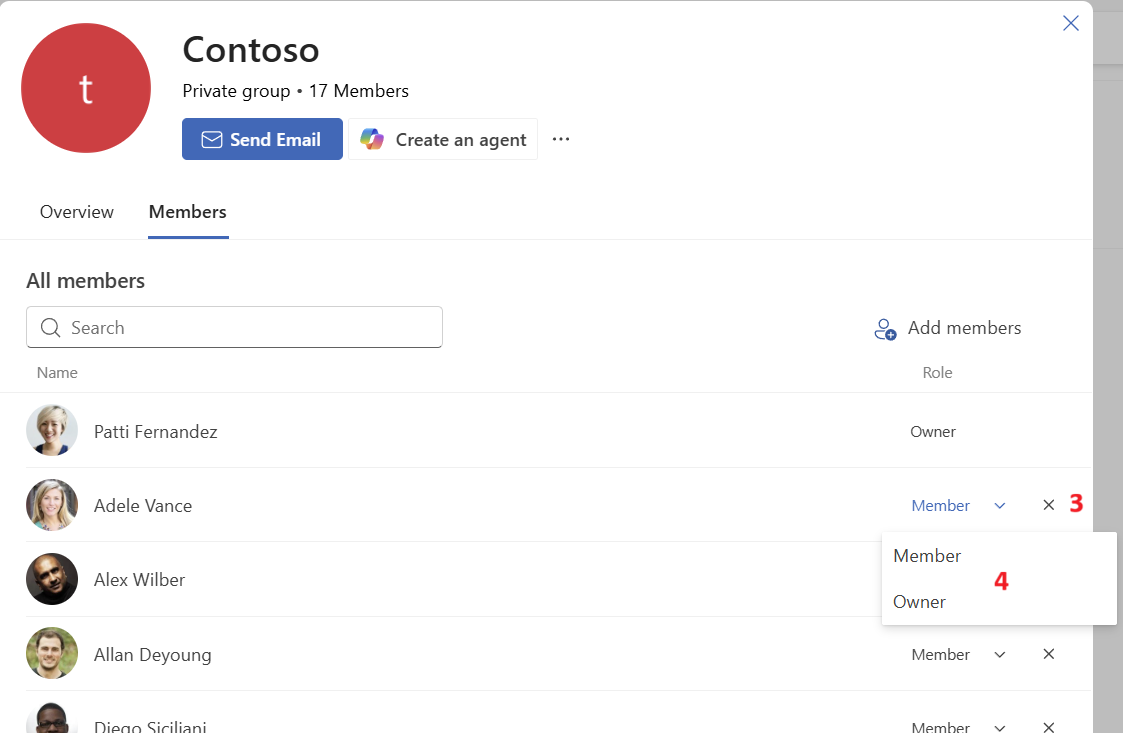Viewport: 1123px width, 733px height.
Task: Click Allan Deyoung's Member role label
Action: tap(940, 655)
